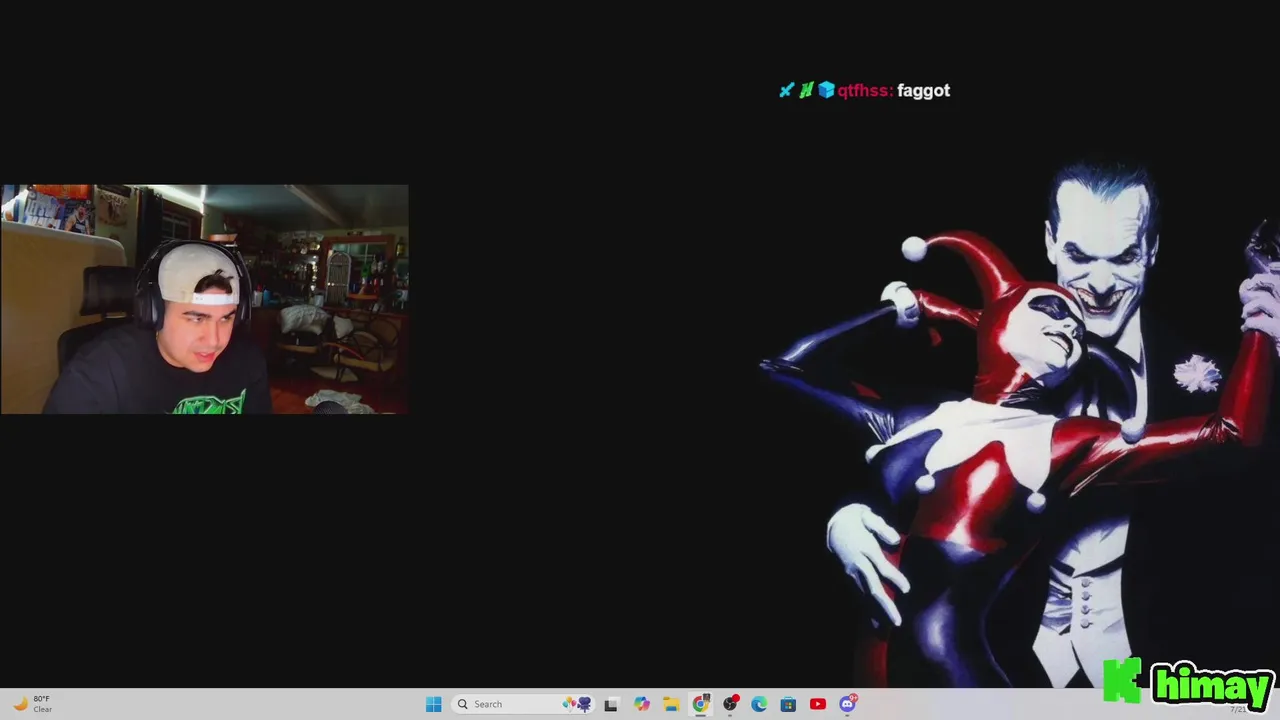Screen dimensions: 1280x720
Task: Open OBS Studio from the taskbar
Action: pos(730,704)
